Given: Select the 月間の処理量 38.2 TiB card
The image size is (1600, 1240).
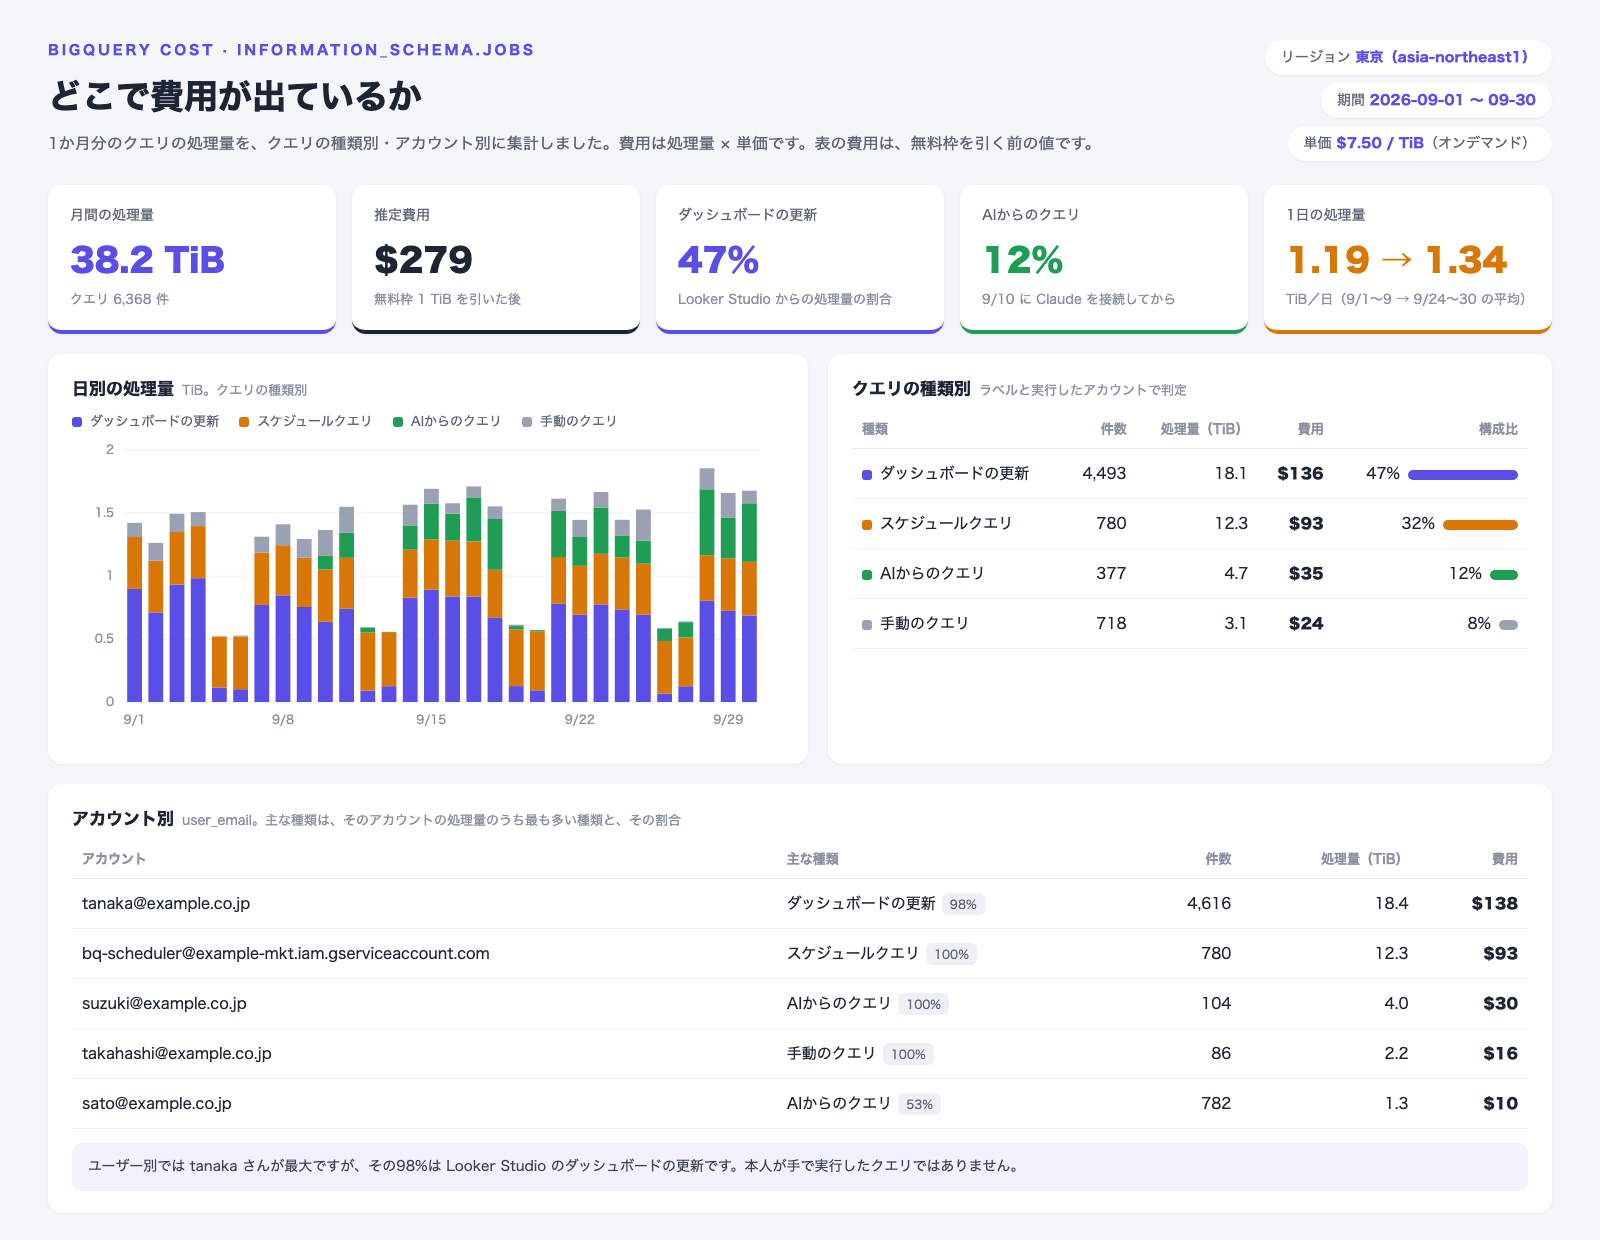Looking at the screenshot, I should tap(192, 259).
